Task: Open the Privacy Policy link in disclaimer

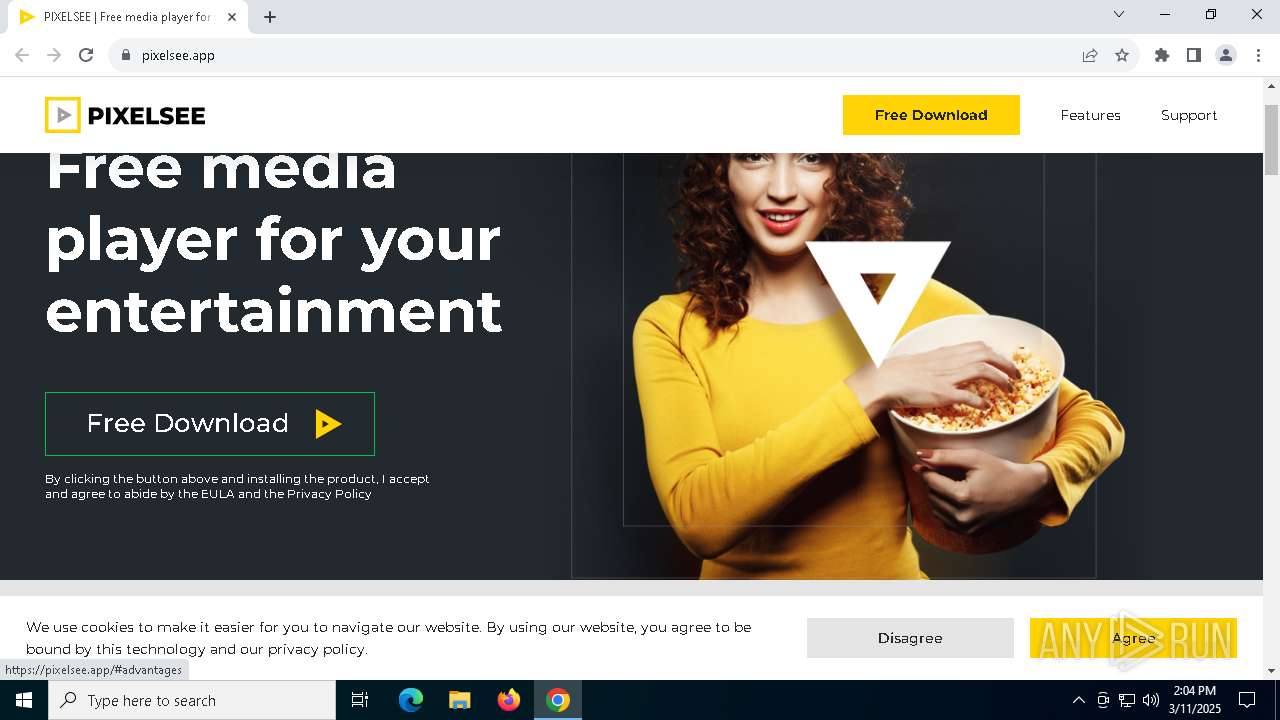Action: click(x=329, y=494)
